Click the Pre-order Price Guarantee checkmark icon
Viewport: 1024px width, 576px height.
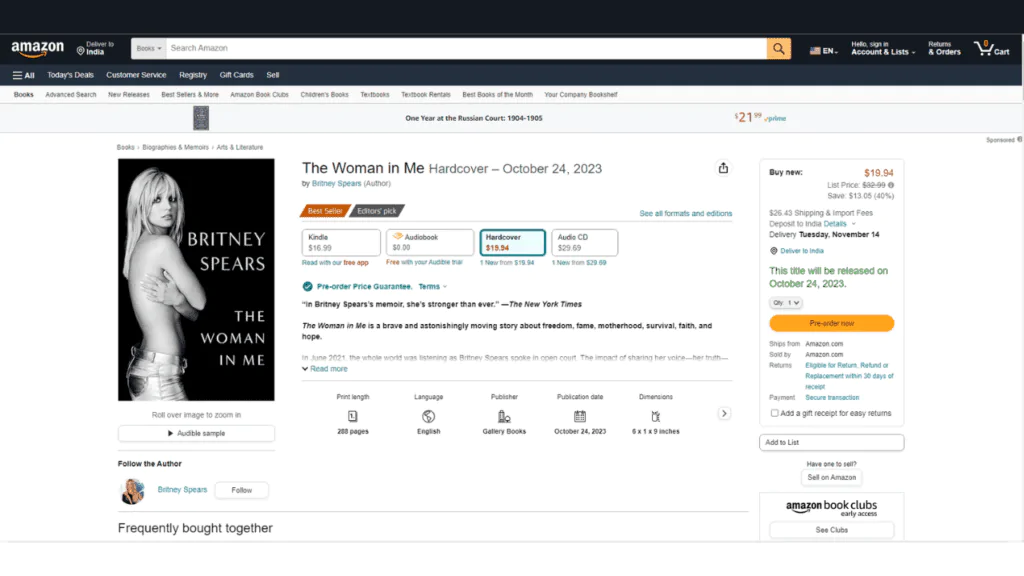(x=308, y=286)
